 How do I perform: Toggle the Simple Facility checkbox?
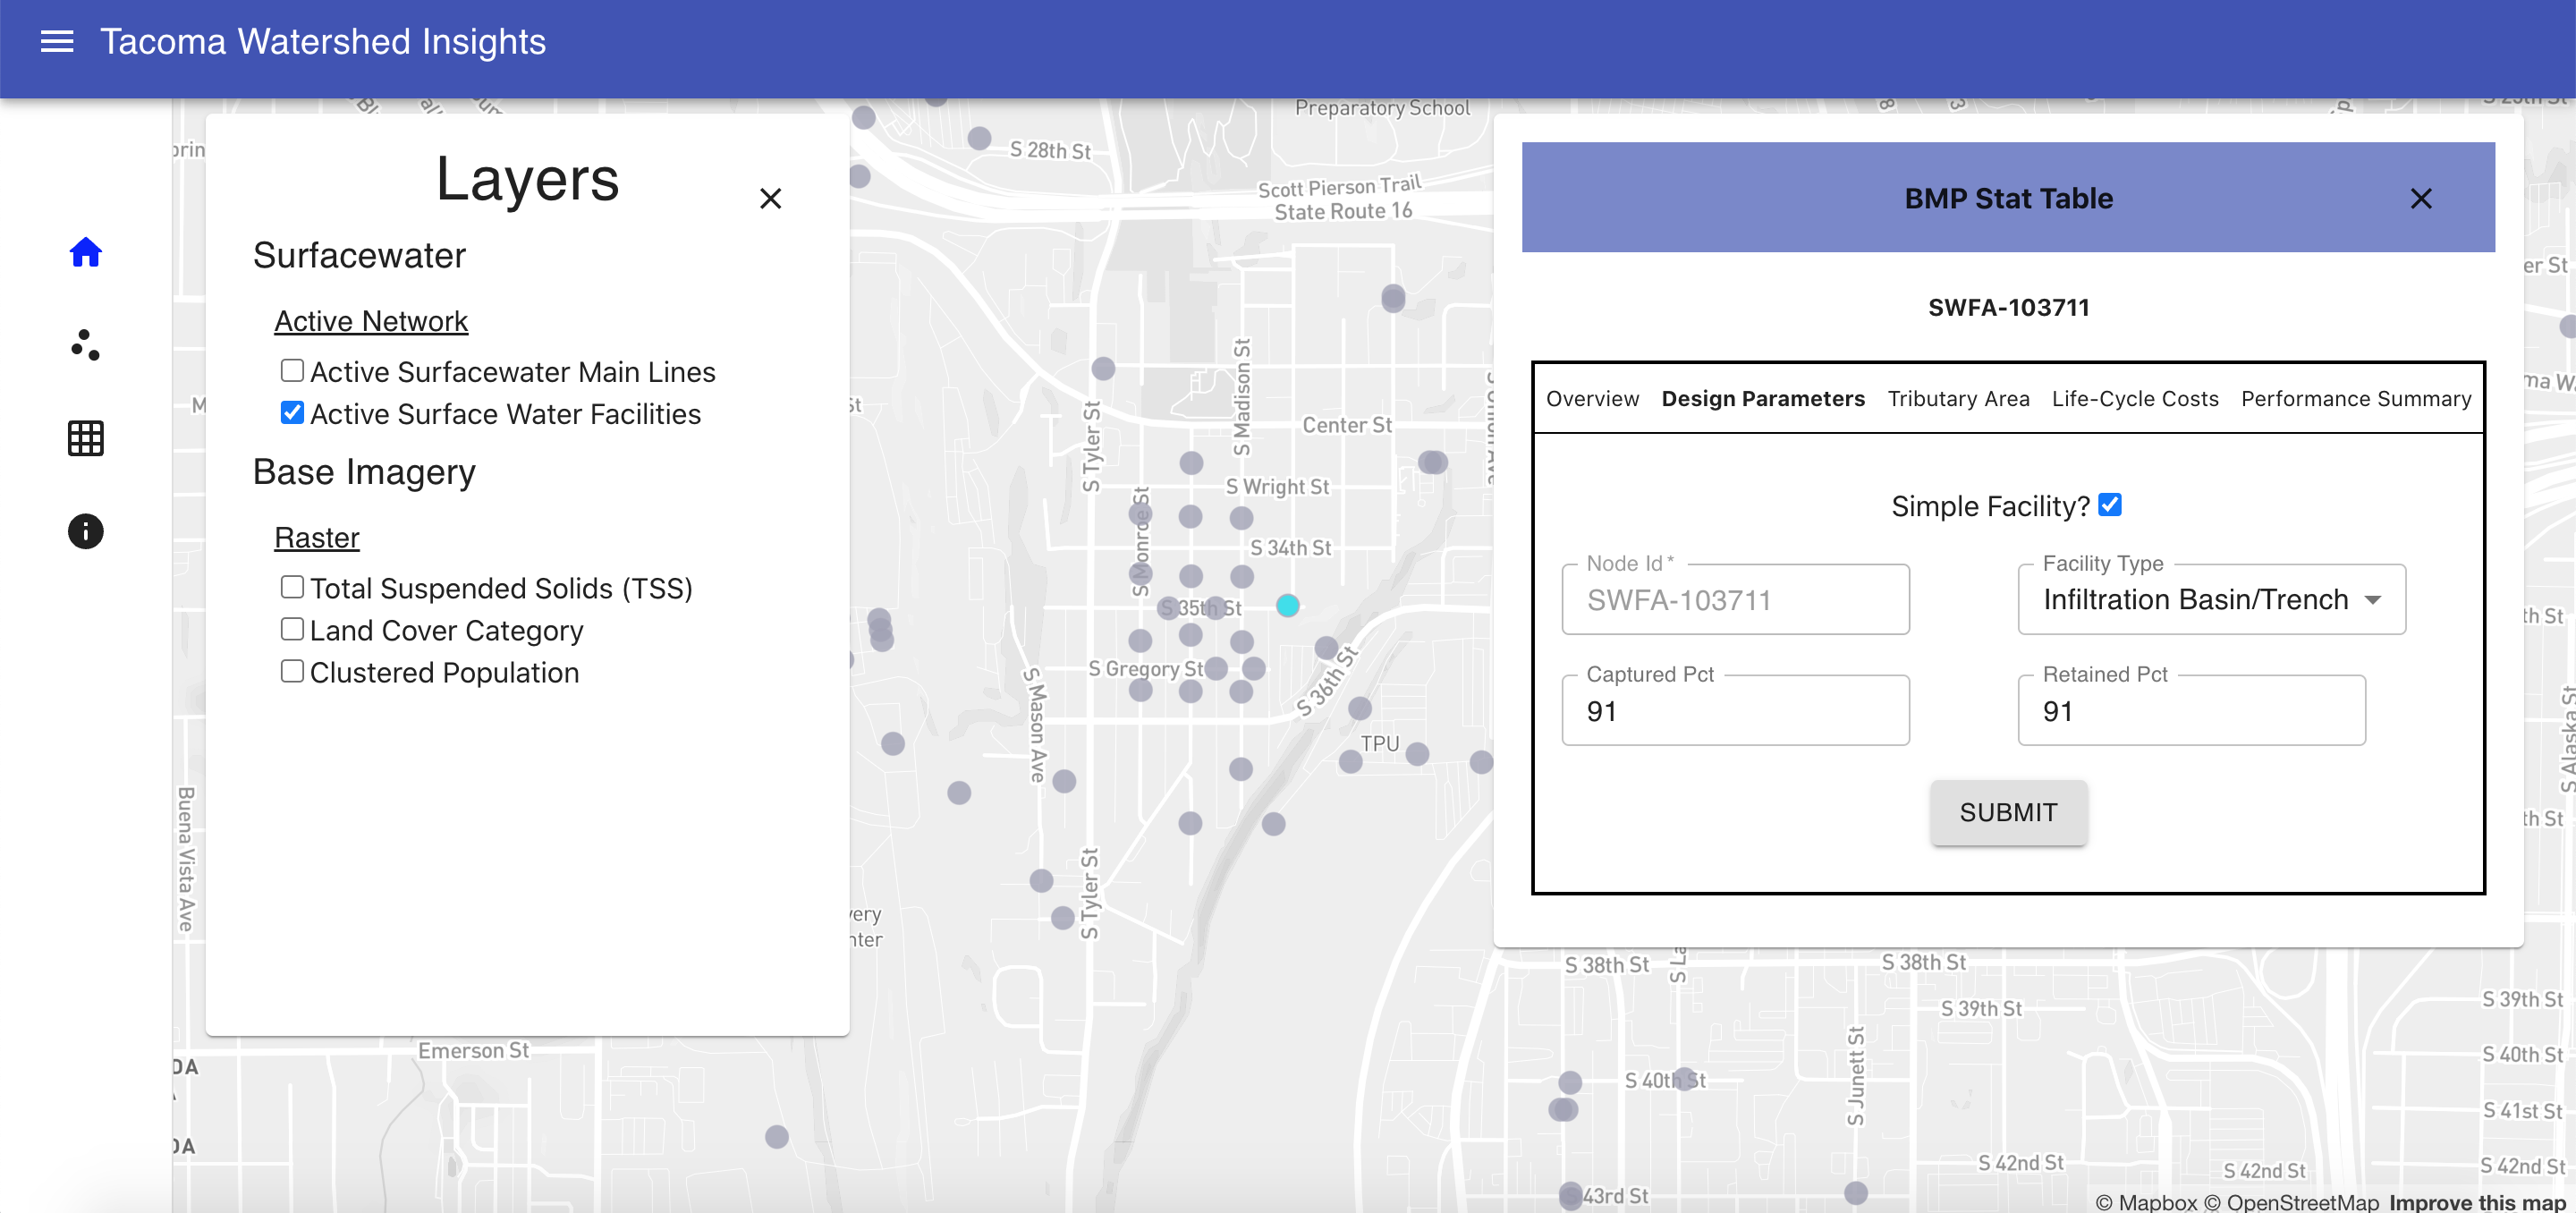[2109, 505]
